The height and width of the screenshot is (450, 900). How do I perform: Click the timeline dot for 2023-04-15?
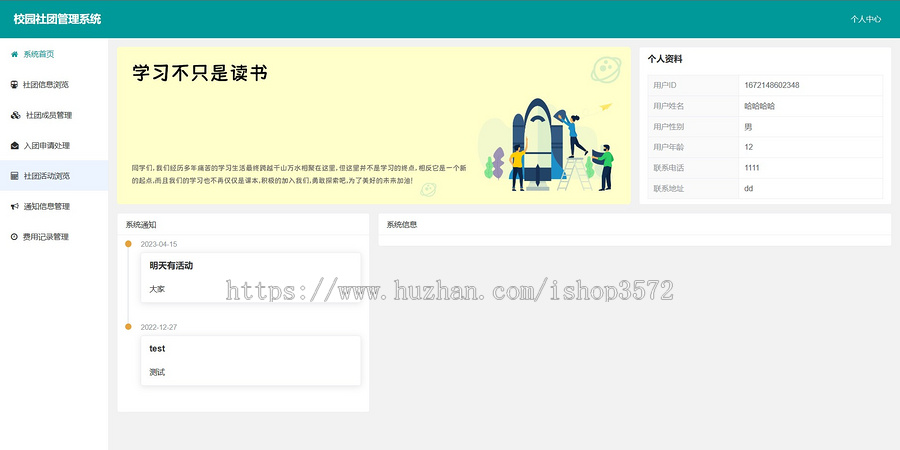(128, 244)
